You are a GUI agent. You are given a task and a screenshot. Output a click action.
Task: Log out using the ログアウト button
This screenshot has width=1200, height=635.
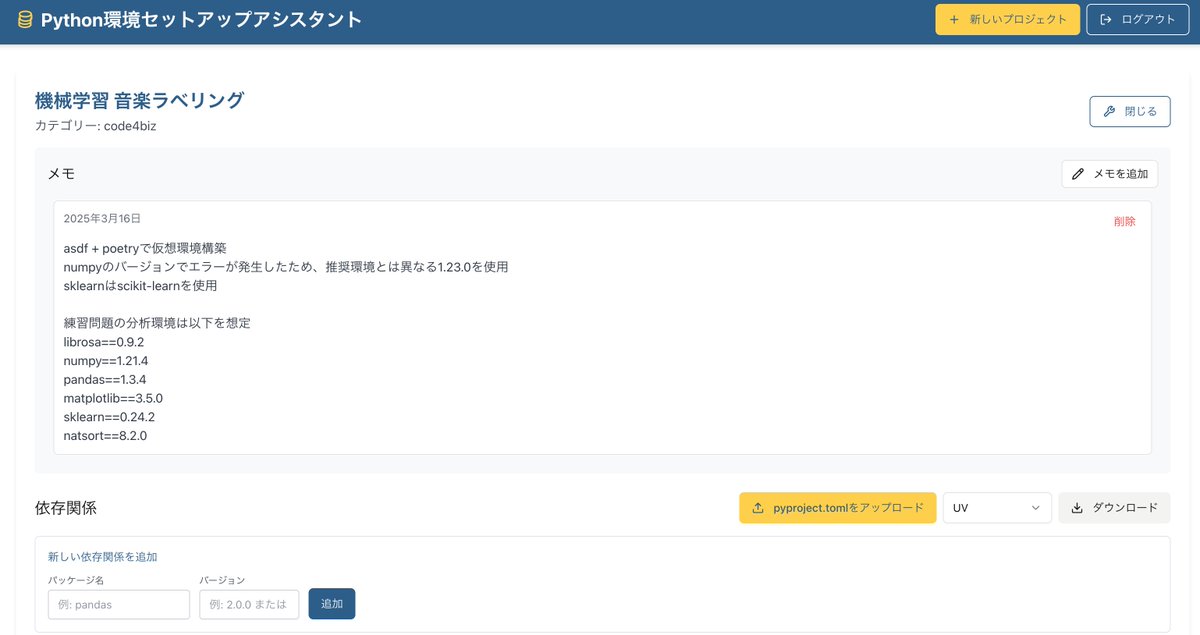(x=1138, y=19)
